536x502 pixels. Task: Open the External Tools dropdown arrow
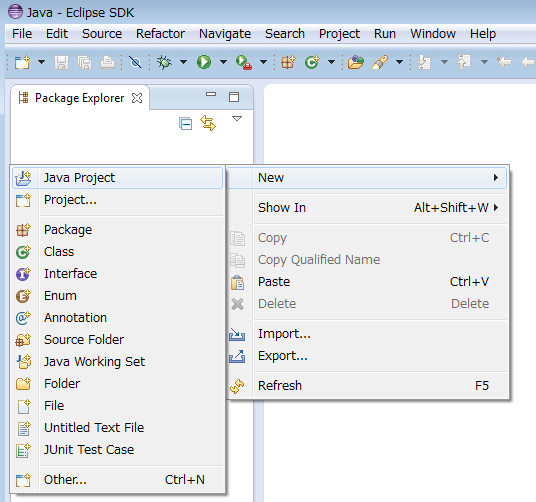point(264,62)
